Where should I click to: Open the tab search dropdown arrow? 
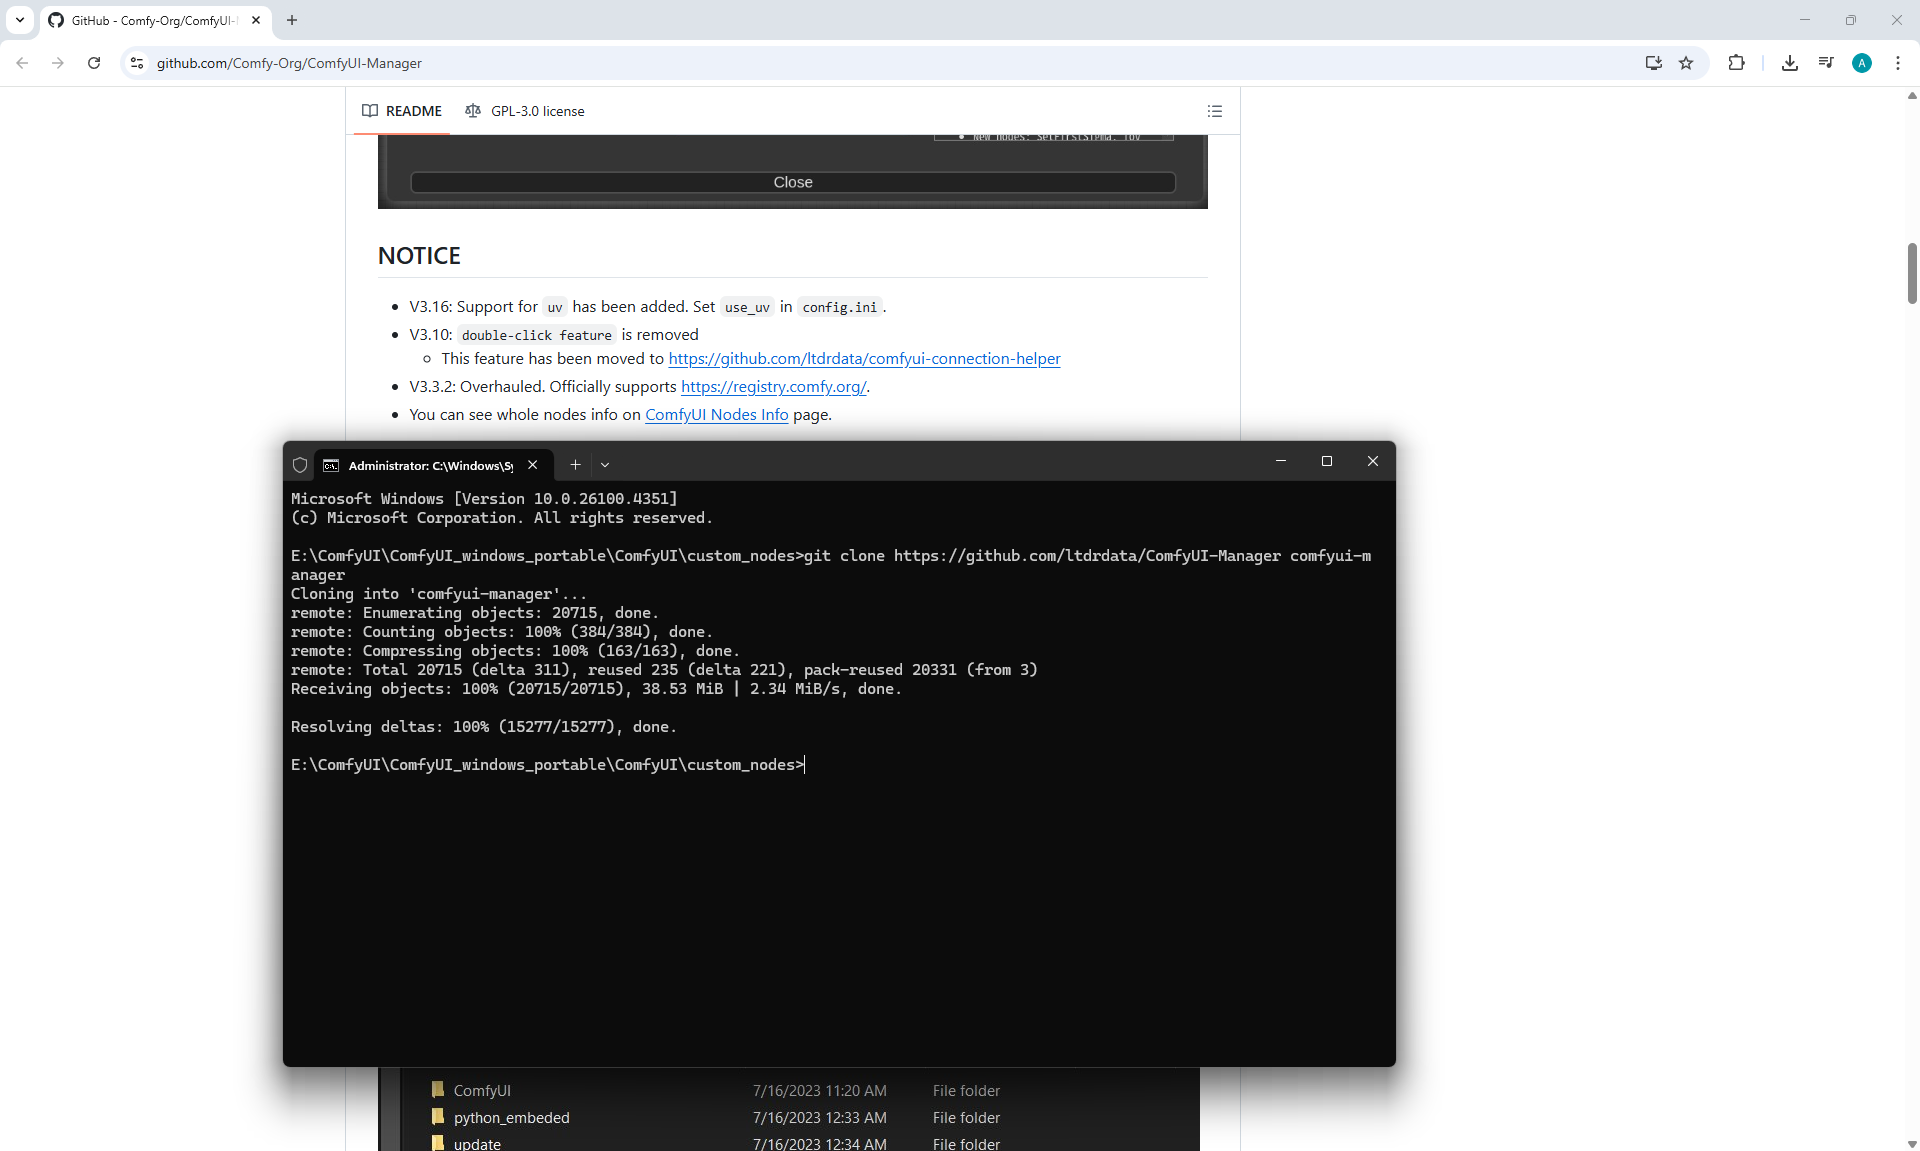click(x=20, y=20)
